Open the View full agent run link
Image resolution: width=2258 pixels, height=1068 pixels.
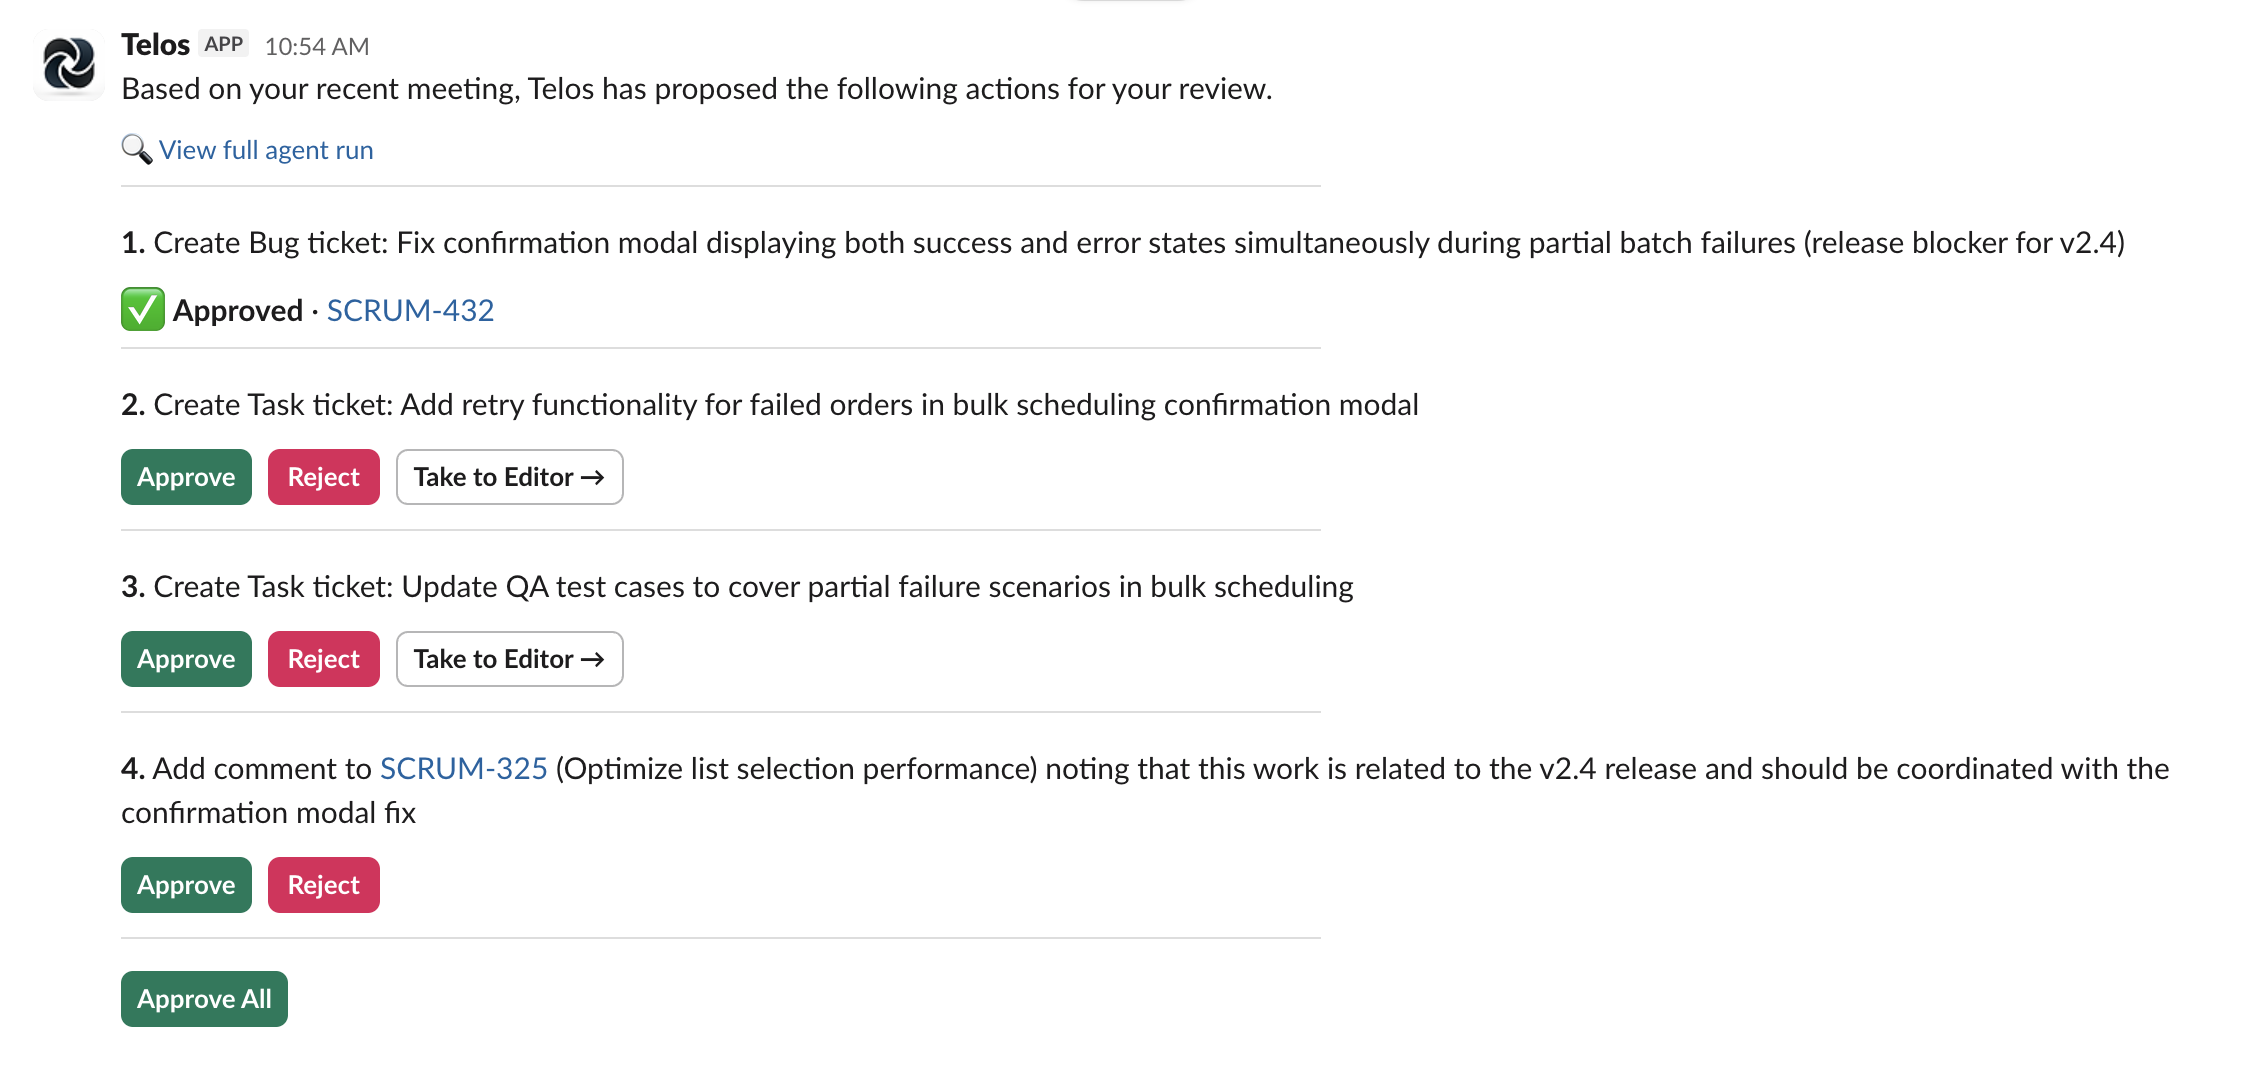click(x=266, y=150)
